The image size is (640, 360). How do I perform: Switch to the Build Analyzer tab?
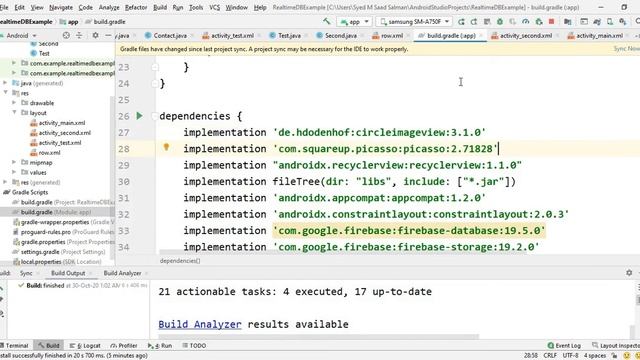coord(122,273)
